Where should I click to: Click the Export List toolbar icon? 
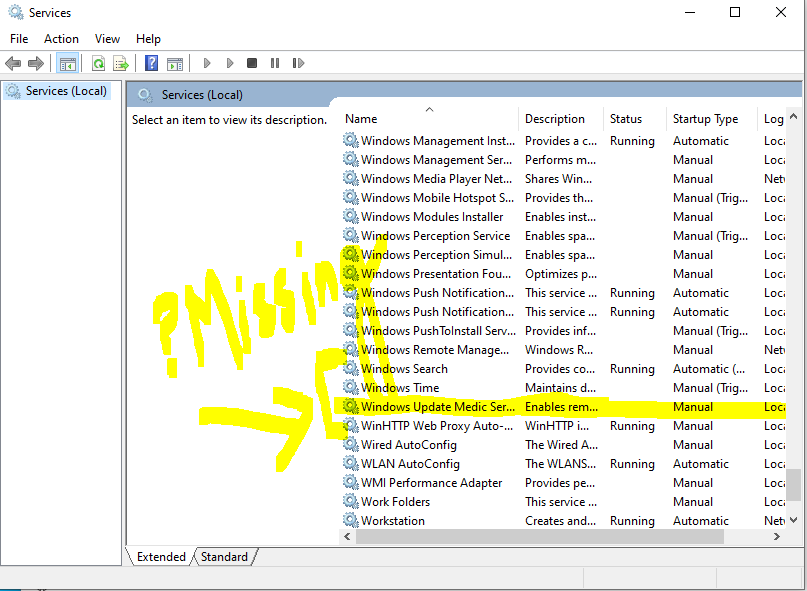[x=121, y=63]
